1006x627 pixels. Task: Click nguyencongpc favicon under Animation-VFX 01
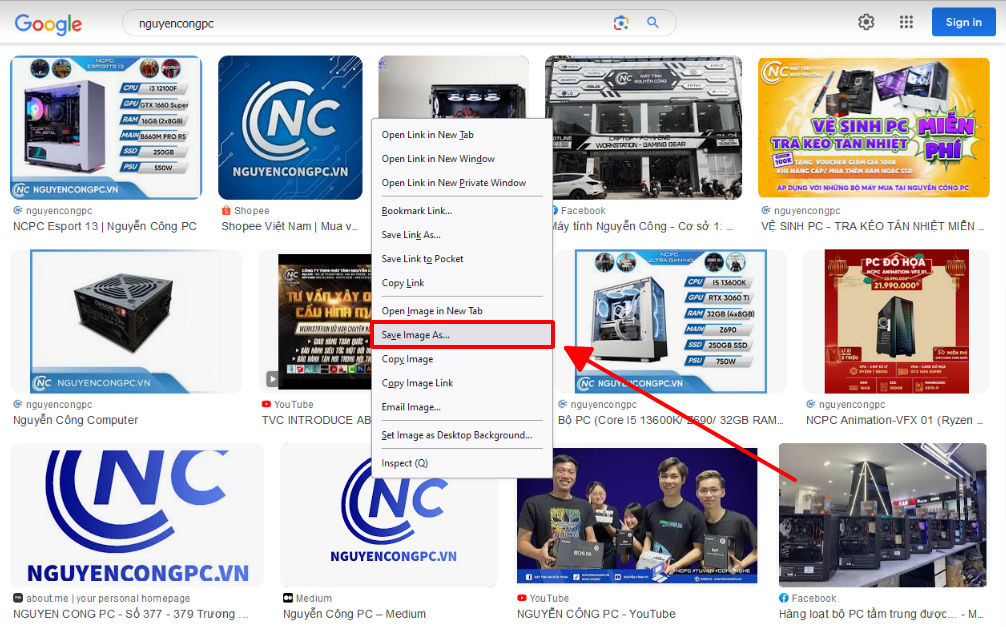pos(811,404)
